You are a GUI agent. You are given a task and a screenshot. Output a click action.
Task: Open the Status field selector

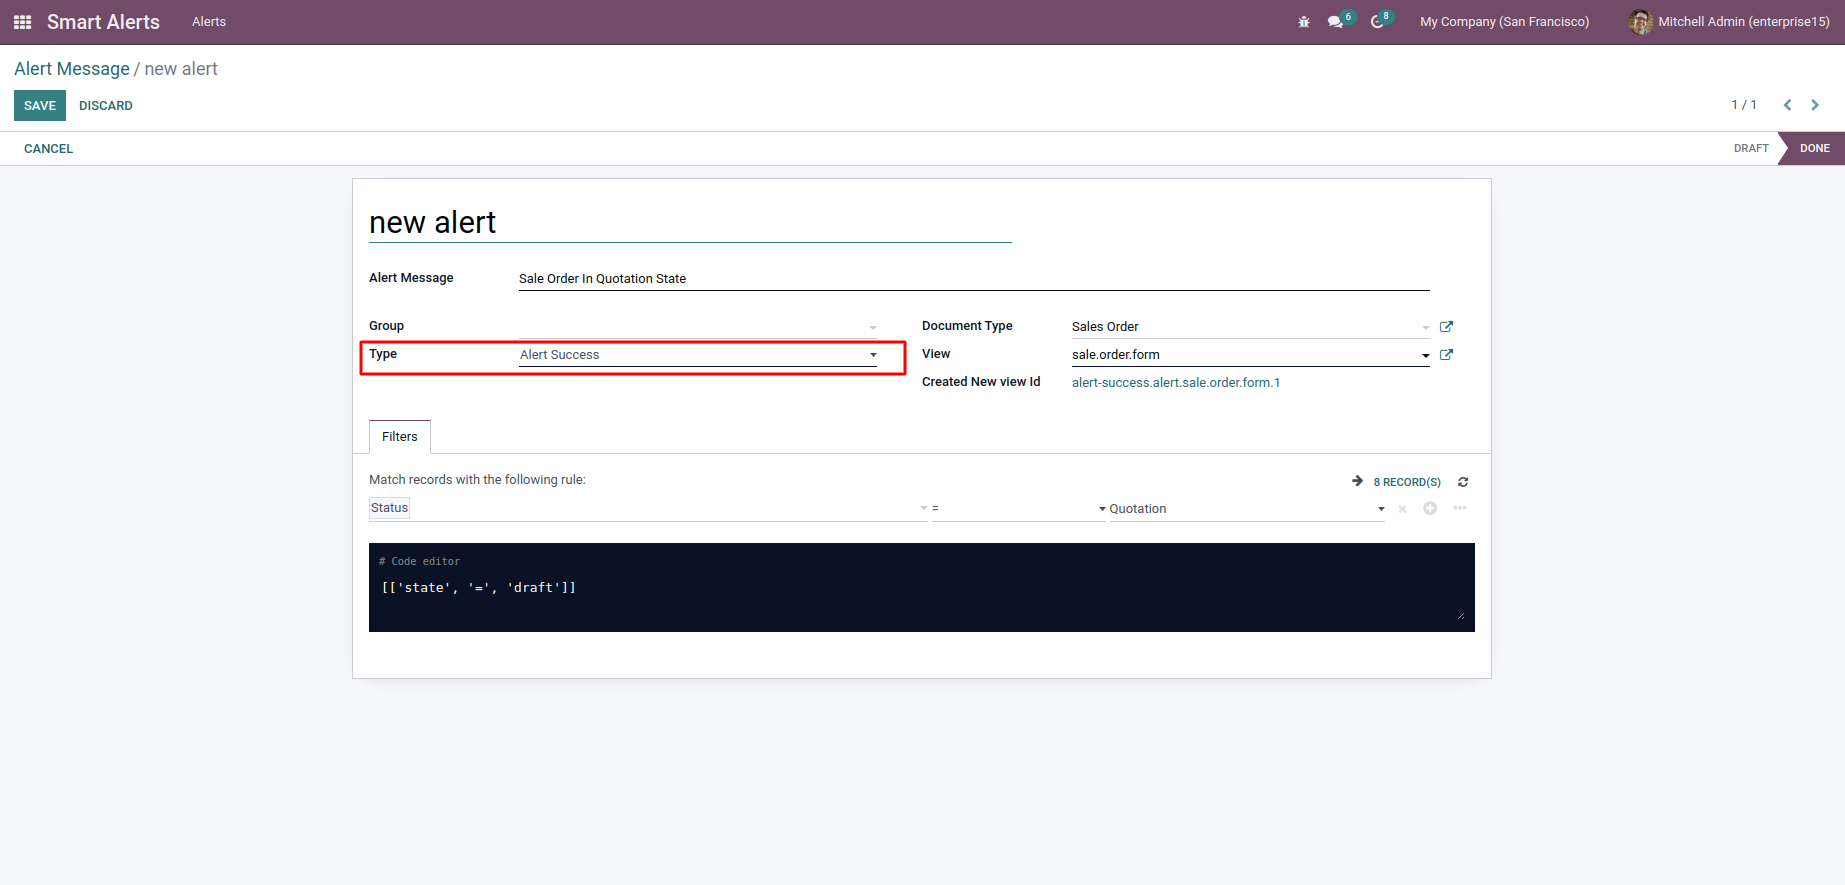click(648, 508)
